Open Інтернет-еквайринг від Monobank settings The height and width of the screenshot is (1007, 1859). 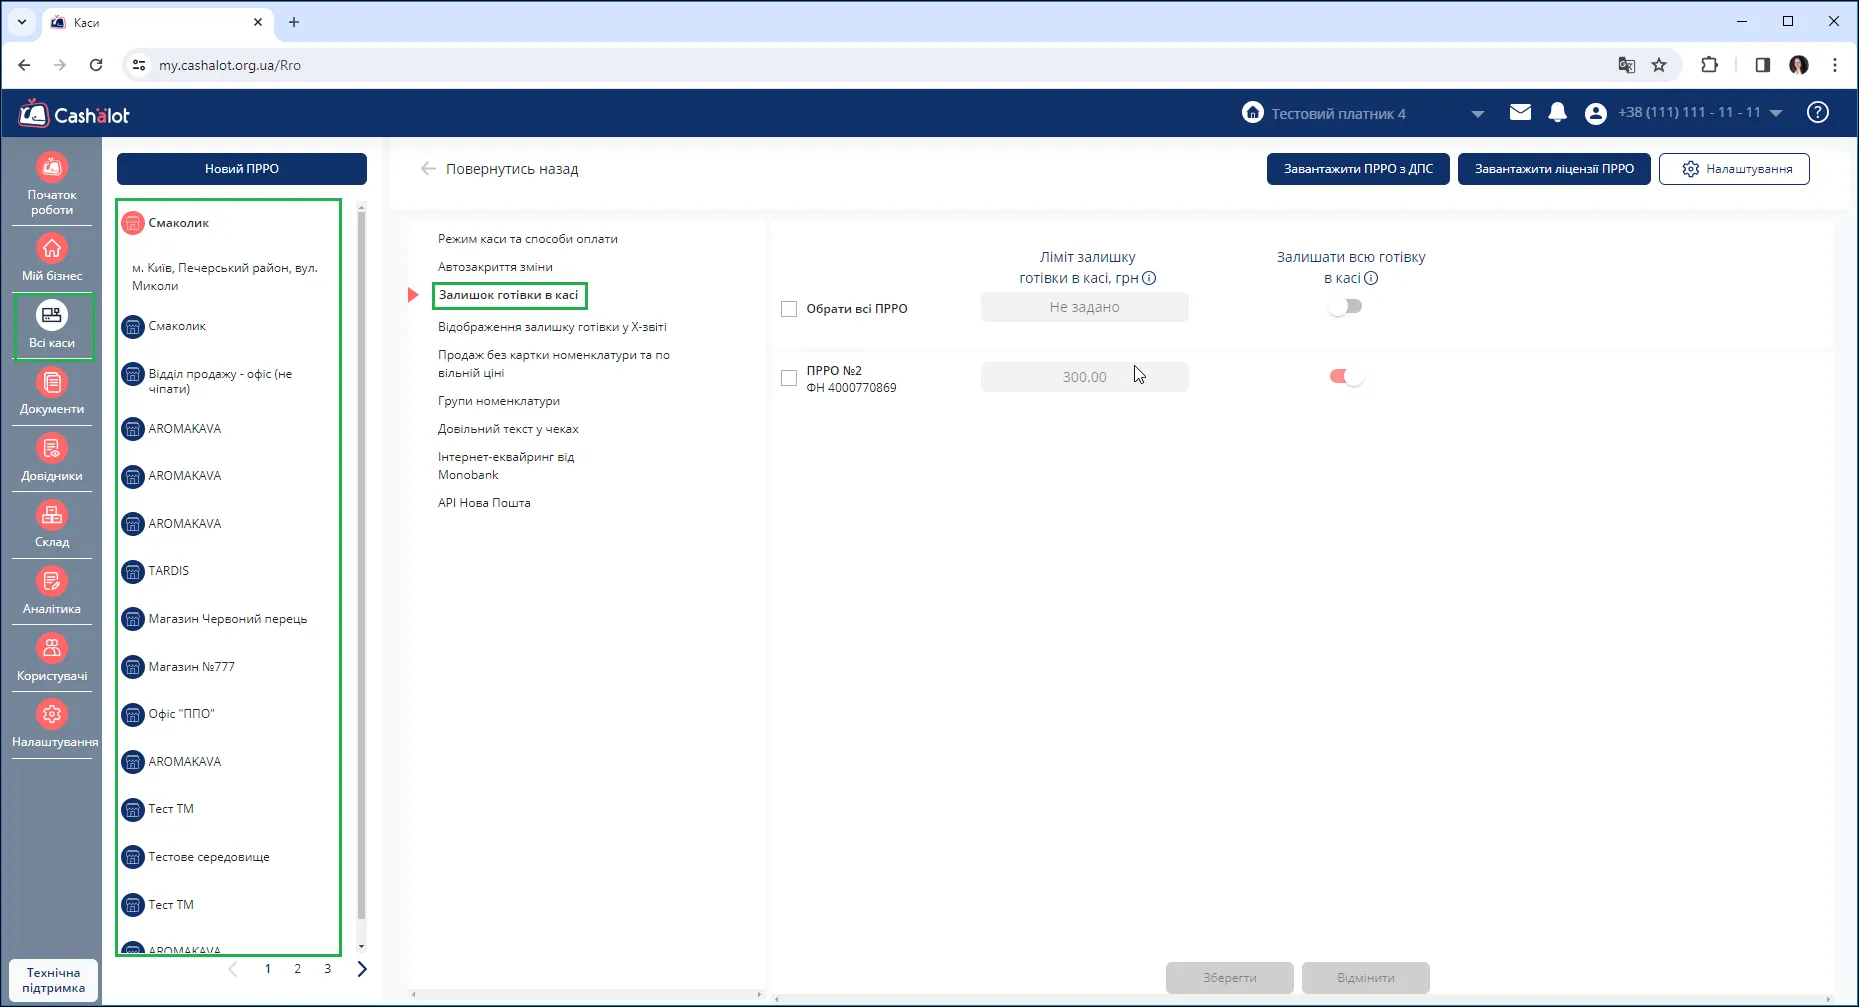click(x=506, y=466)
